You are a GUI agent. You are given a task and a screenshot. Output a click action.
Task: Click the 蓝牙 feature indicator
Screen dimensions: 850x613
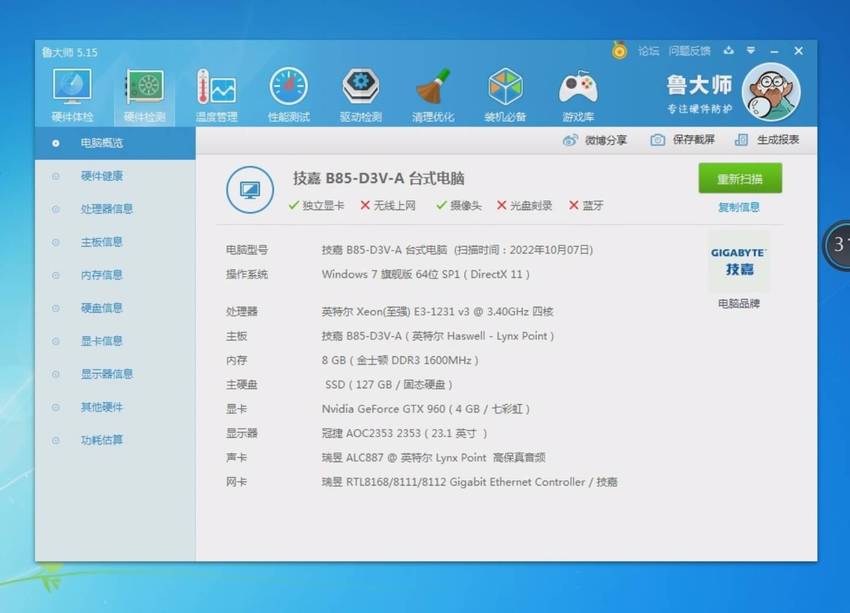586,205
